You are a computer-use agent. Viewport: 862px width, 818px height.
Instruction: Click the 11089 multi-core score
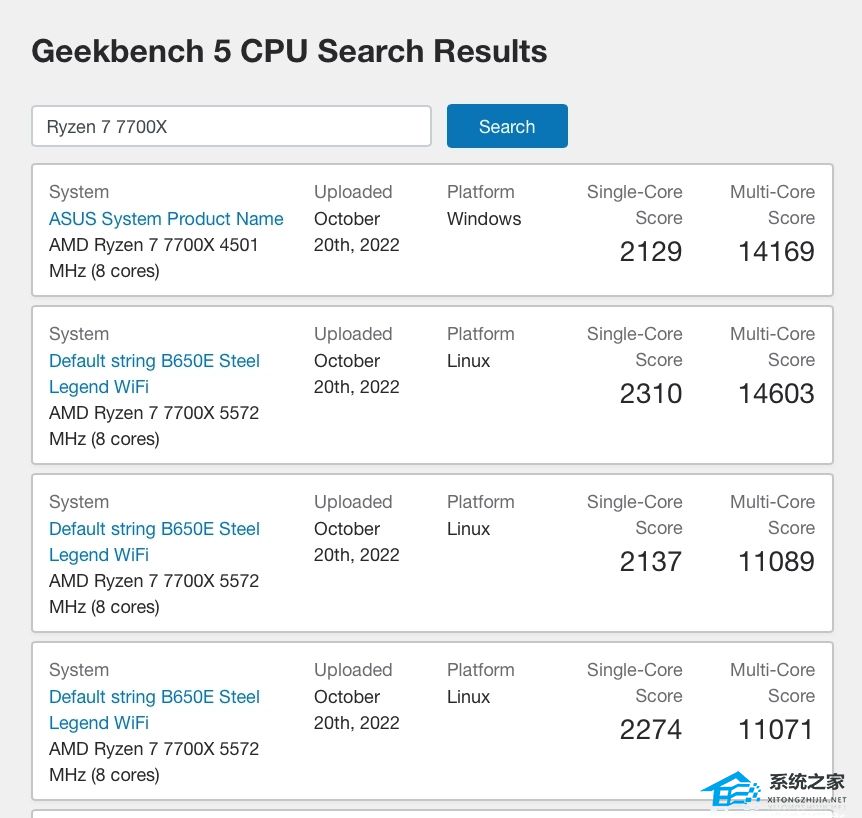tap(776, 561)
